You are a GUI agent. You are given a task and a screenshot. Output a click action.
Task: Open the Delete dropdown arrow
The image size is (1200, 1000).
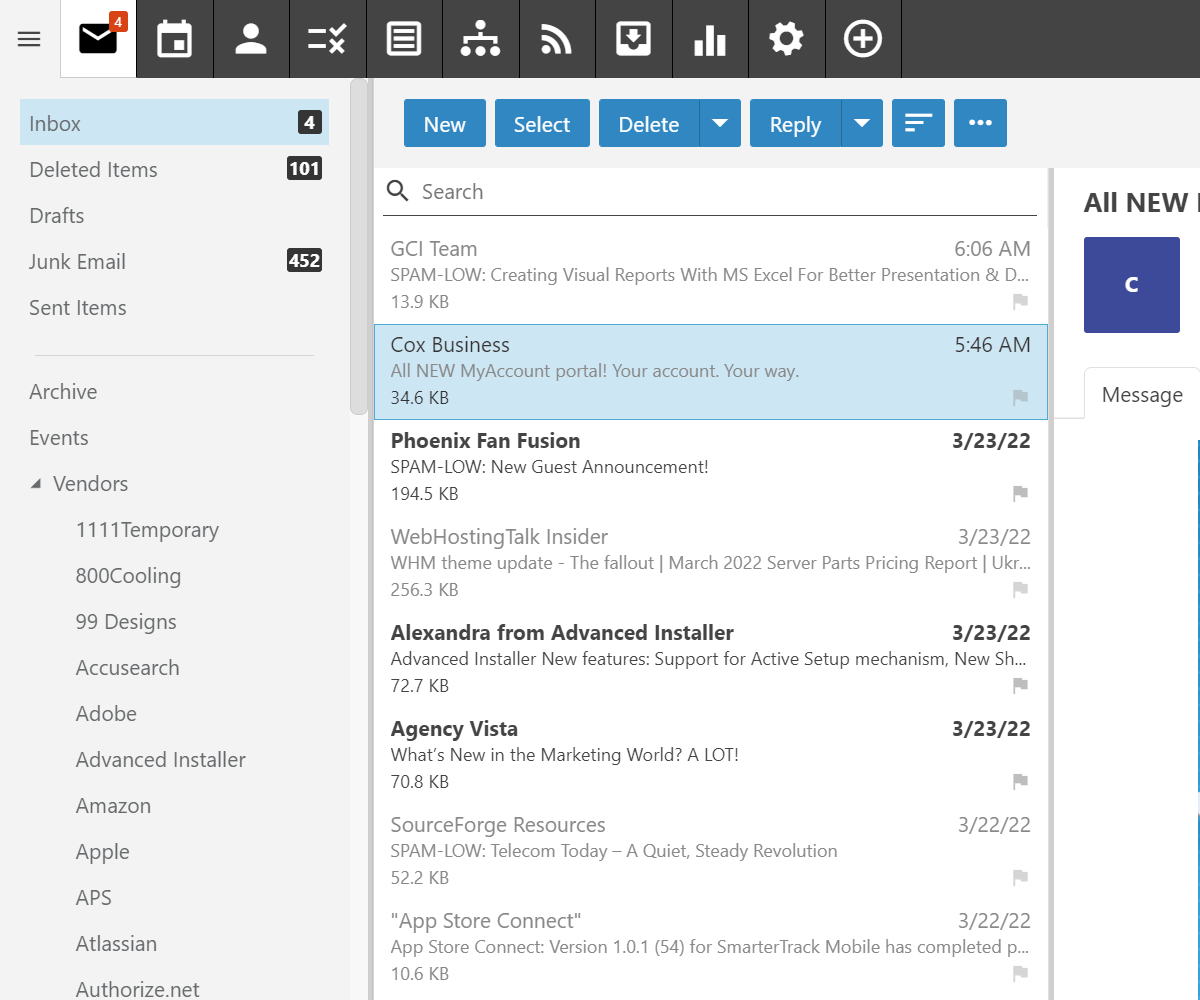click(x=720, y=123)
